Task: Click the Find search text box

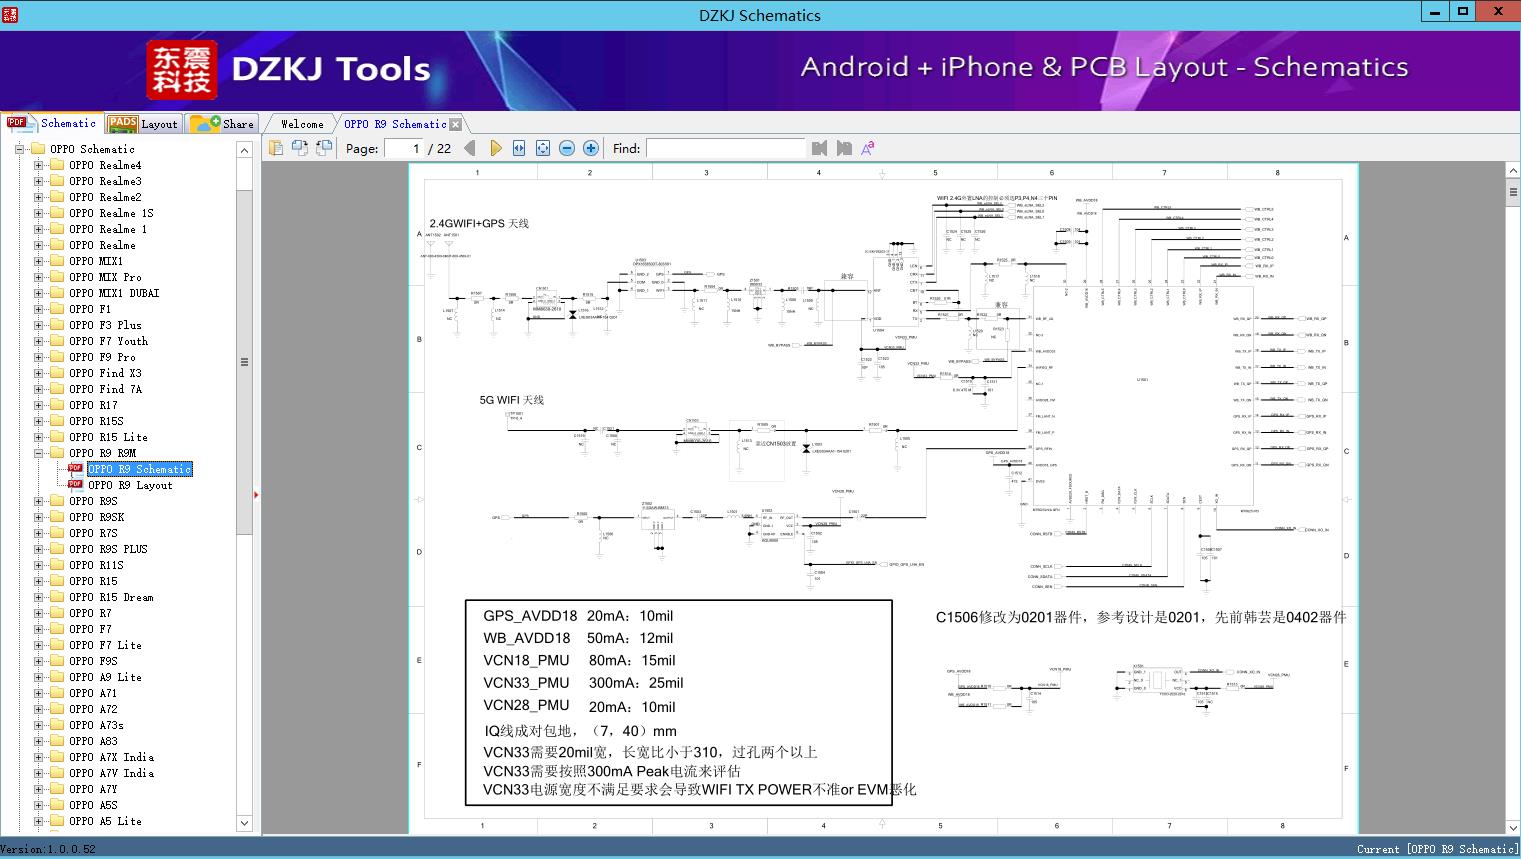Action: click(x=725, y=148)
